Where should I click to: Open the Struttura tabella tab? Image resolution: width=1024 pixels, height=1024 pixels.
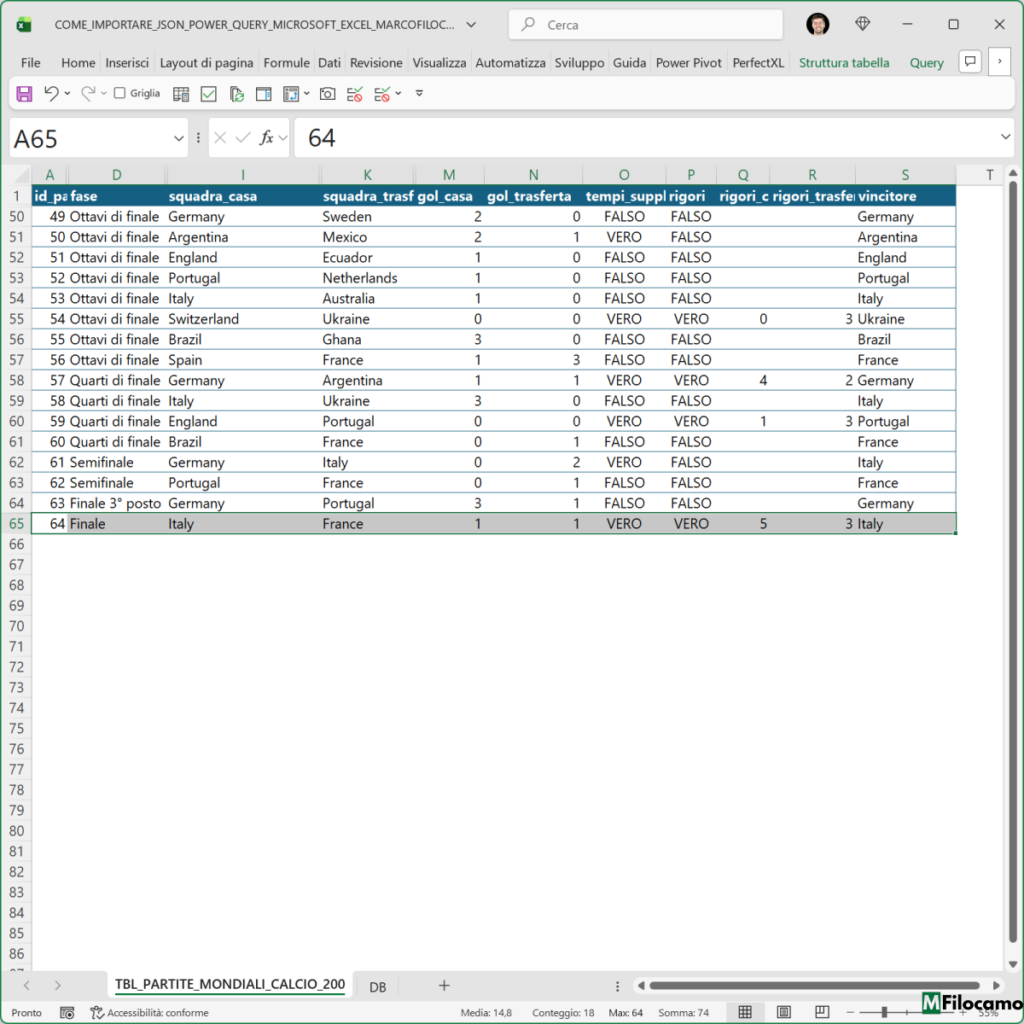(844, 63)
